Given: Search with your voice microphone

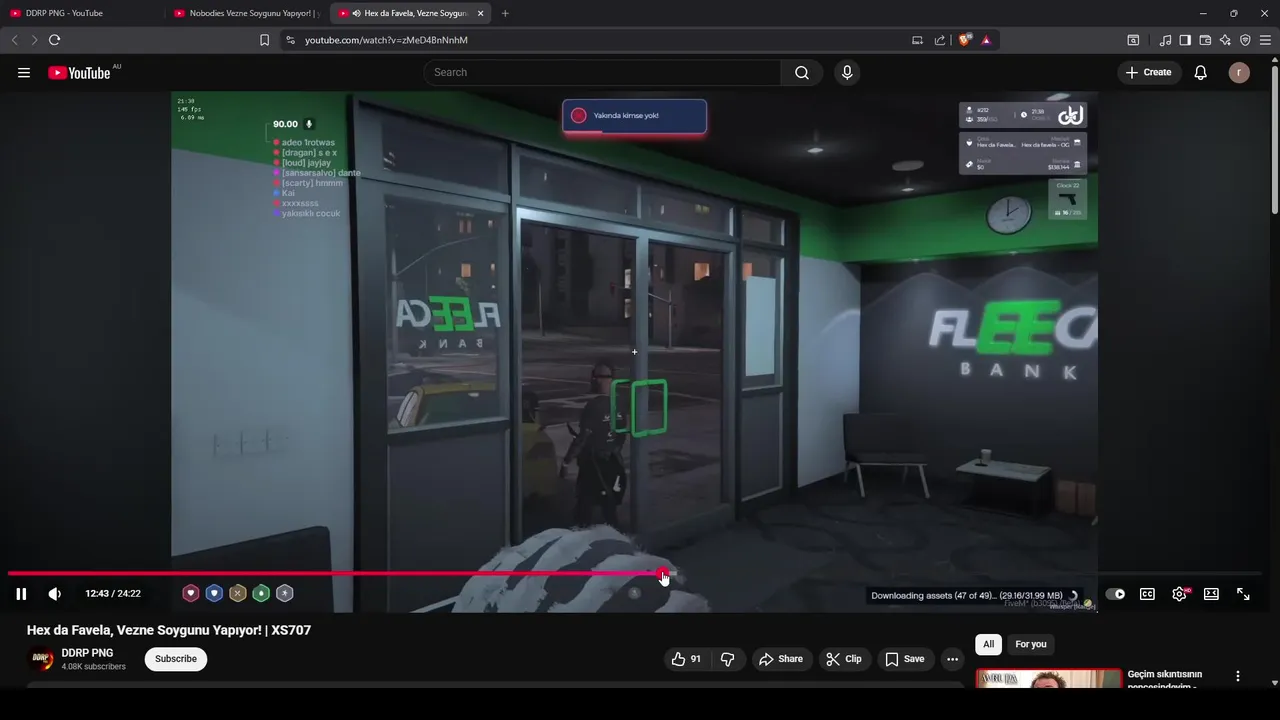Looking at the screenshot, I should pos(847,72).
